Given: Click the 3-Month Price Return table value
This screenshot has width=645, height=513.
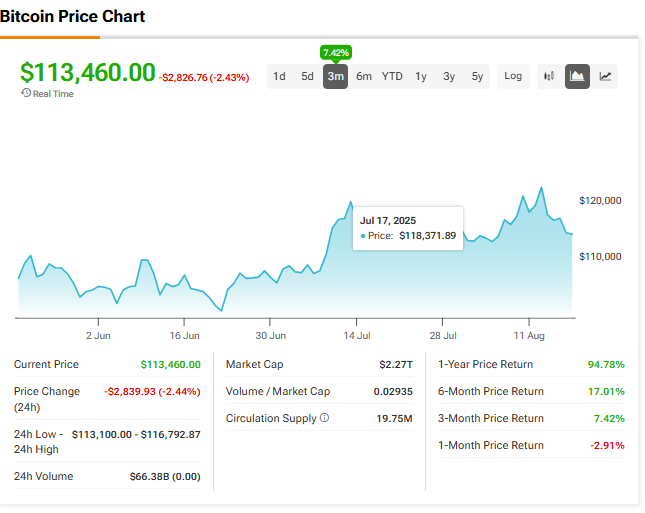Looking at the screenshot, I should [x=609, y=418].
